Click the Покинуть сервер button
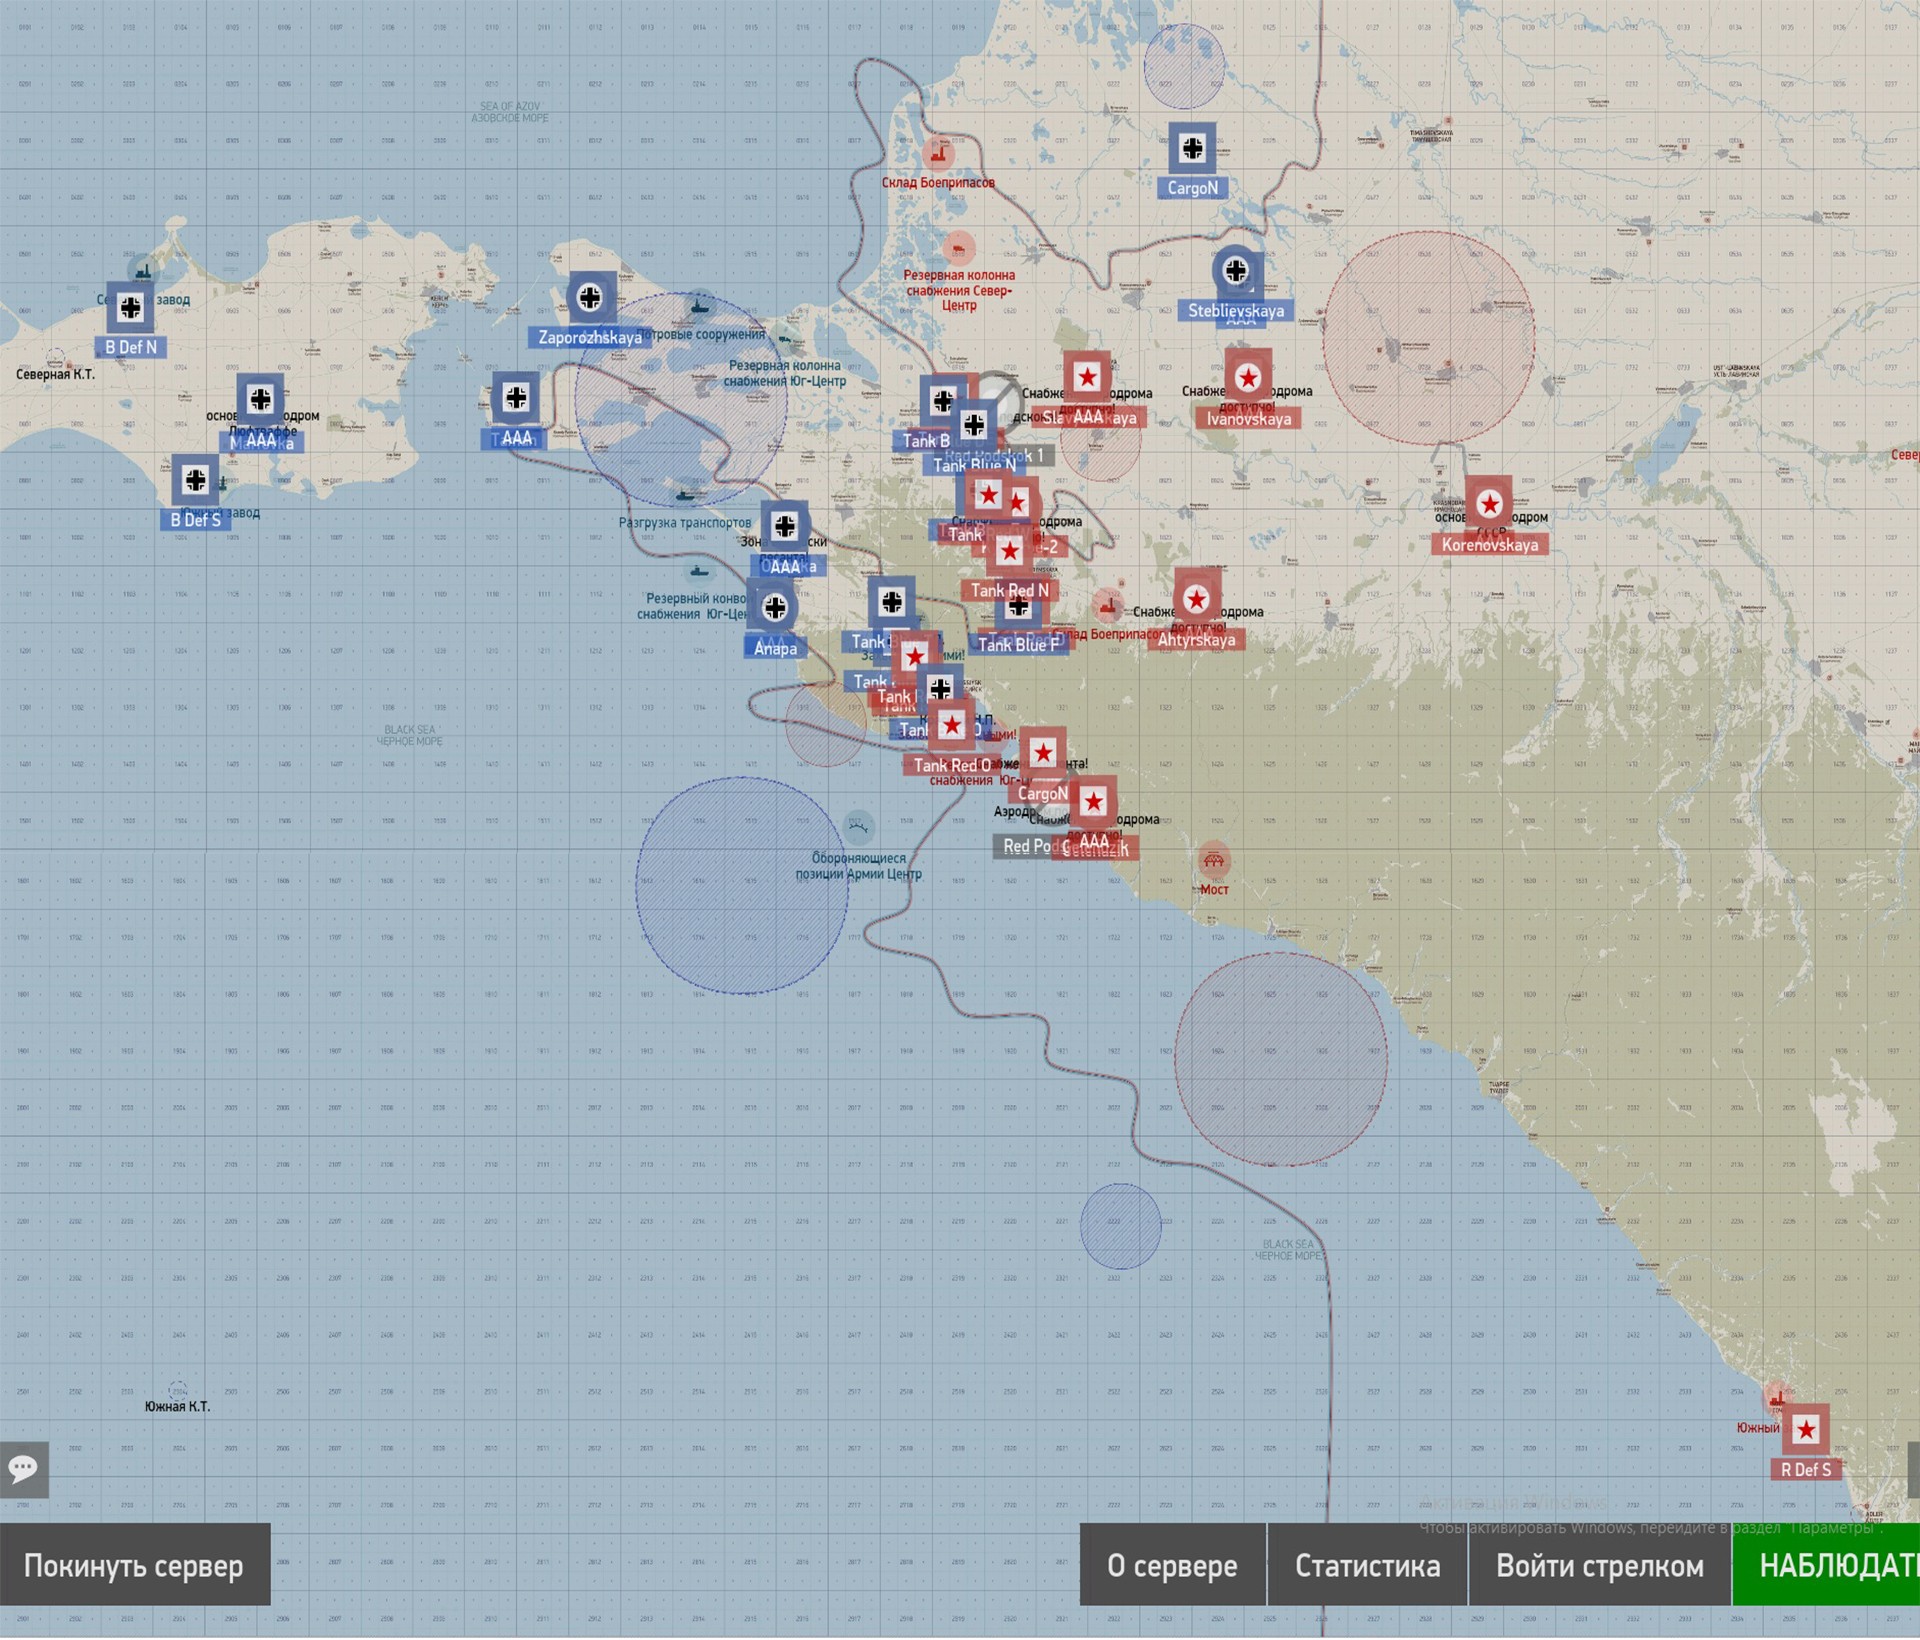The height and width of the screenshot is (1640, 1920). tap(135, 1566)
